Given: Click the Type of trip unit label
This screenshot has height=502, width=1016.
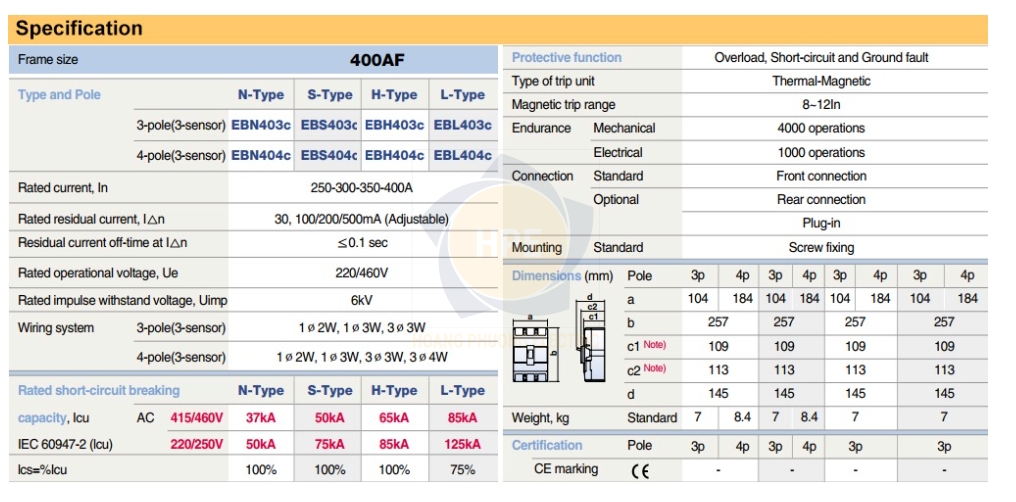Looking at the screenshot, I should 553,82.
